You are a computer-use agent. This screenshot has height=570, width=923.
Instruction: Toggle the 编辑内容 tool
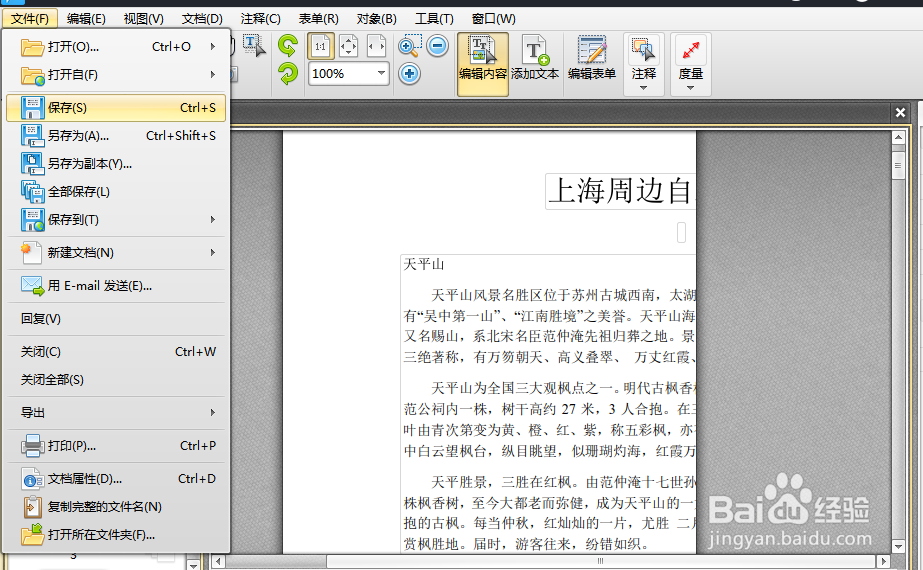(483, 64)
